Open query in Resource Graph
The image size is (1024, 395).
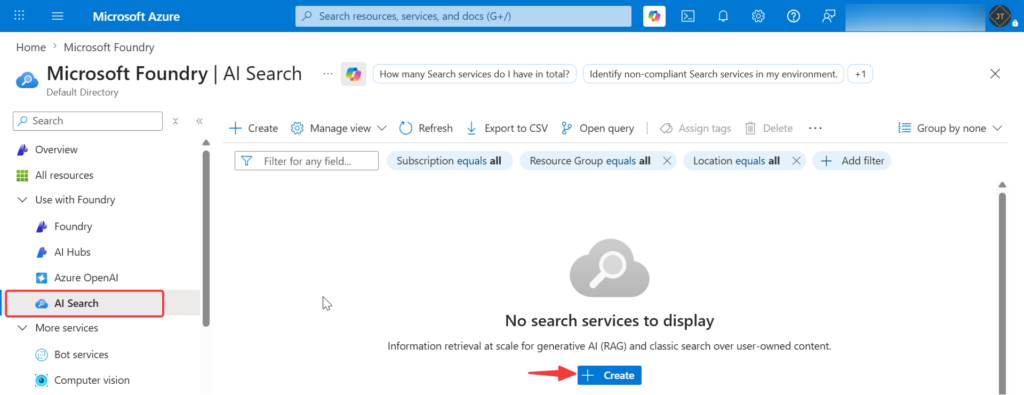coord(598,128)
